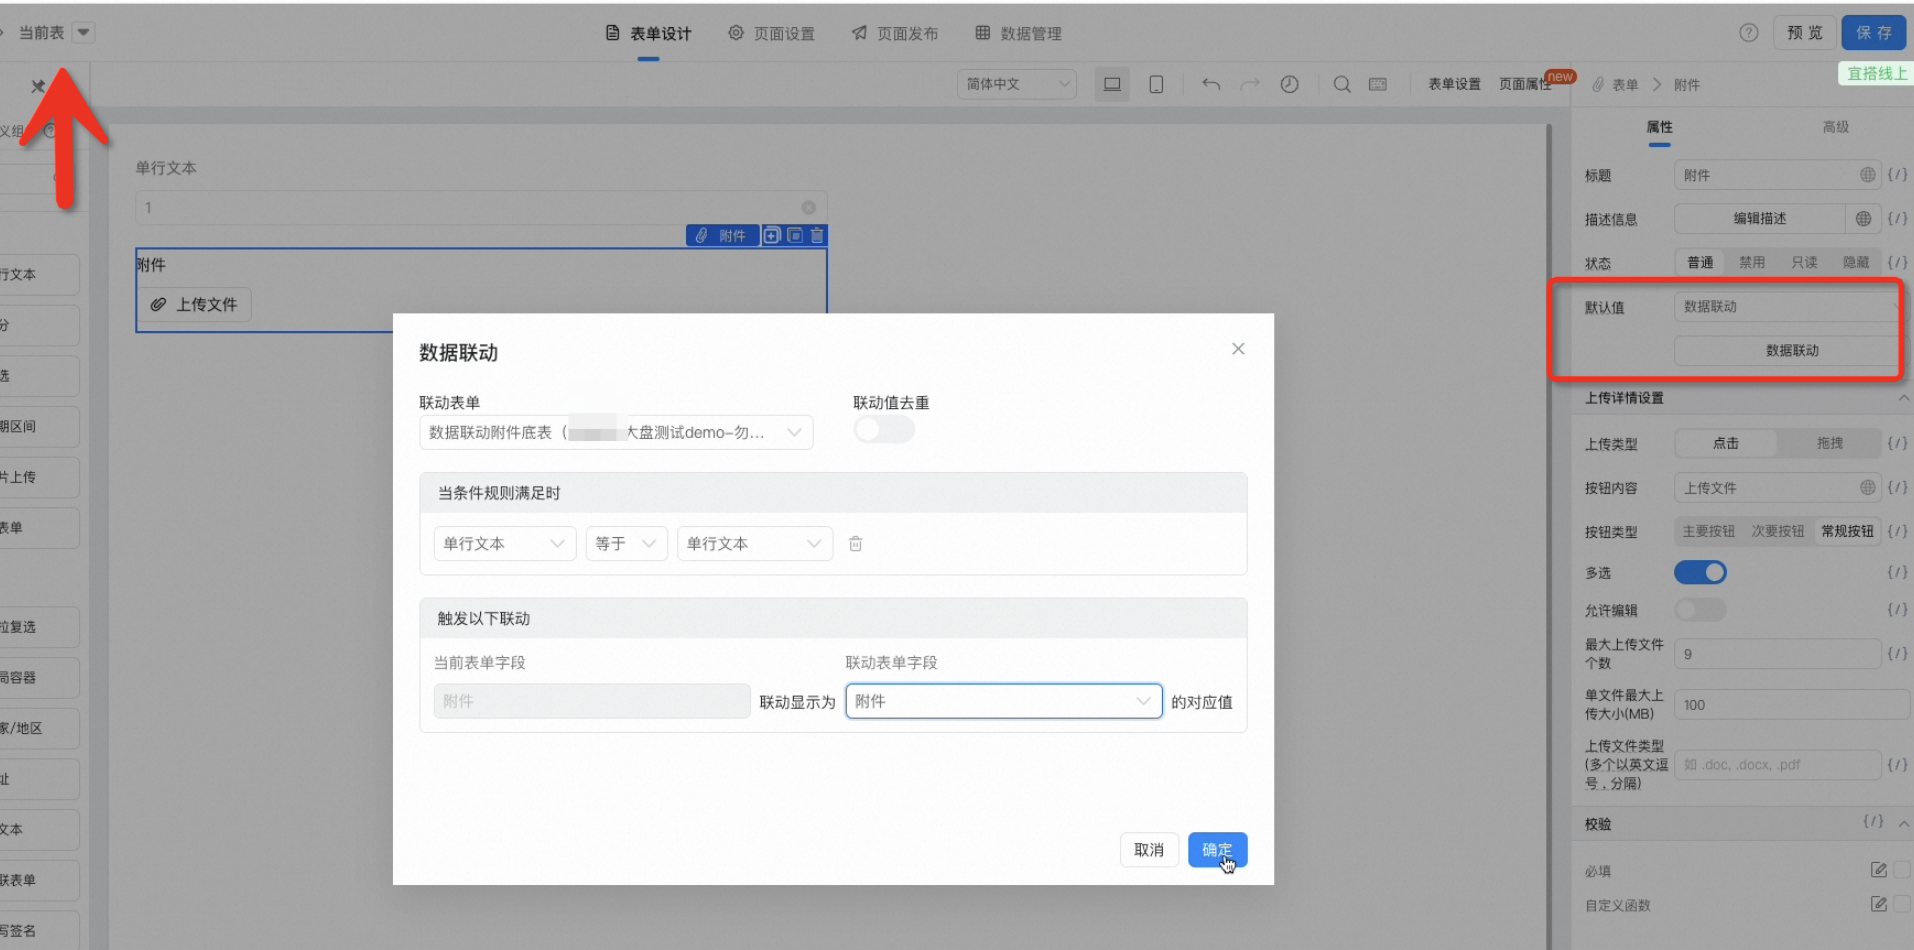Click the 数据联动 settings button
The width and height of the screenshot is (1914, 950).
pyautogui.click(x=1790, y=351)
